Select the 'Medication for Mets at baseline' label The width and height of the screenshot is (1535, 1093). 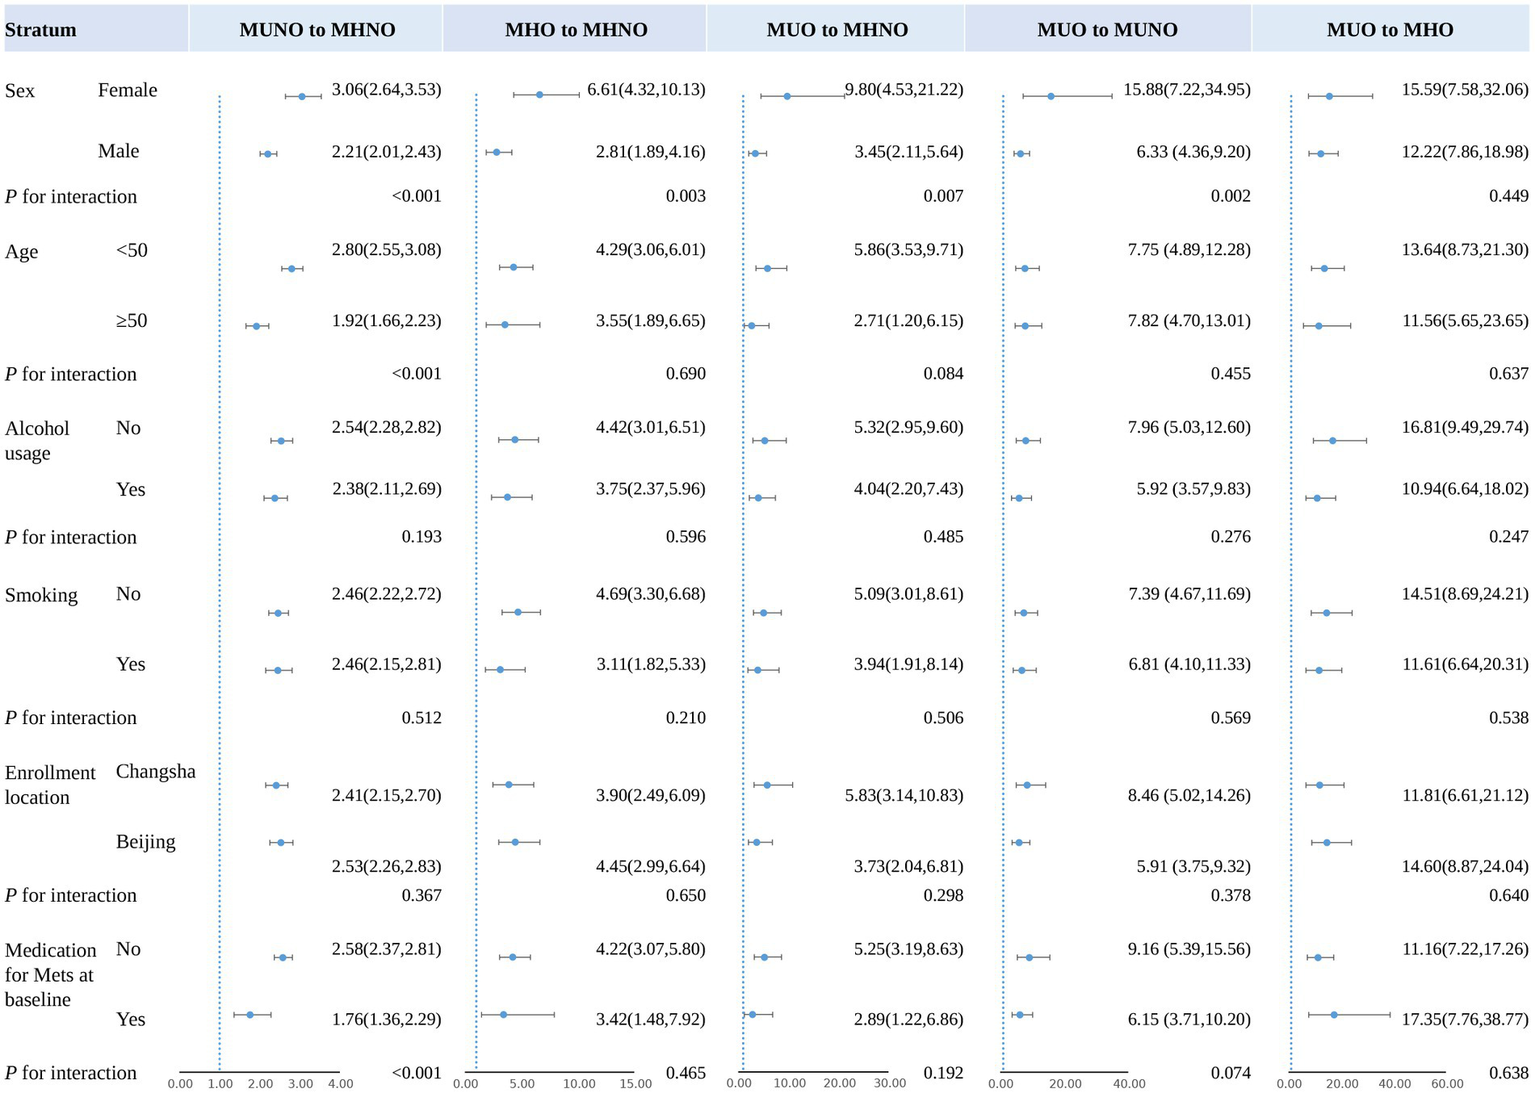pos(50,974)
